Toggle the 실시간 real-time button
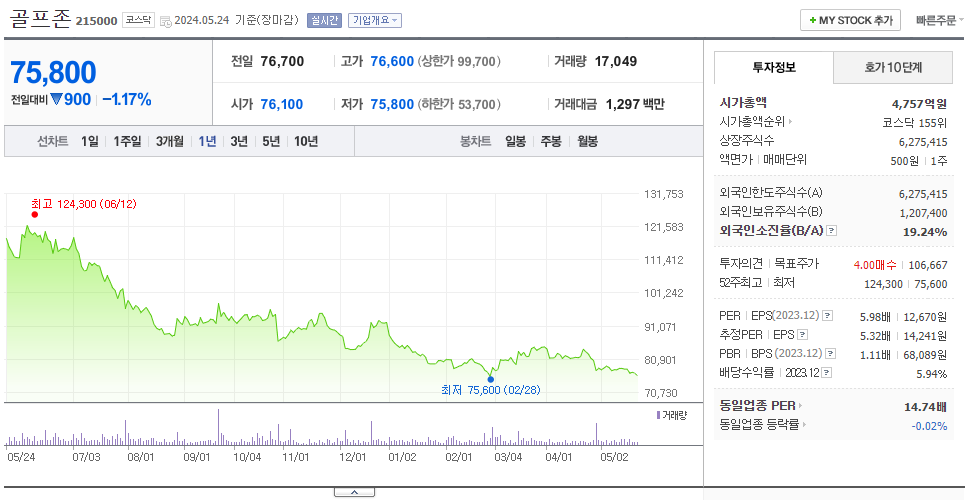The image size is (968, 500). point(324,20)
